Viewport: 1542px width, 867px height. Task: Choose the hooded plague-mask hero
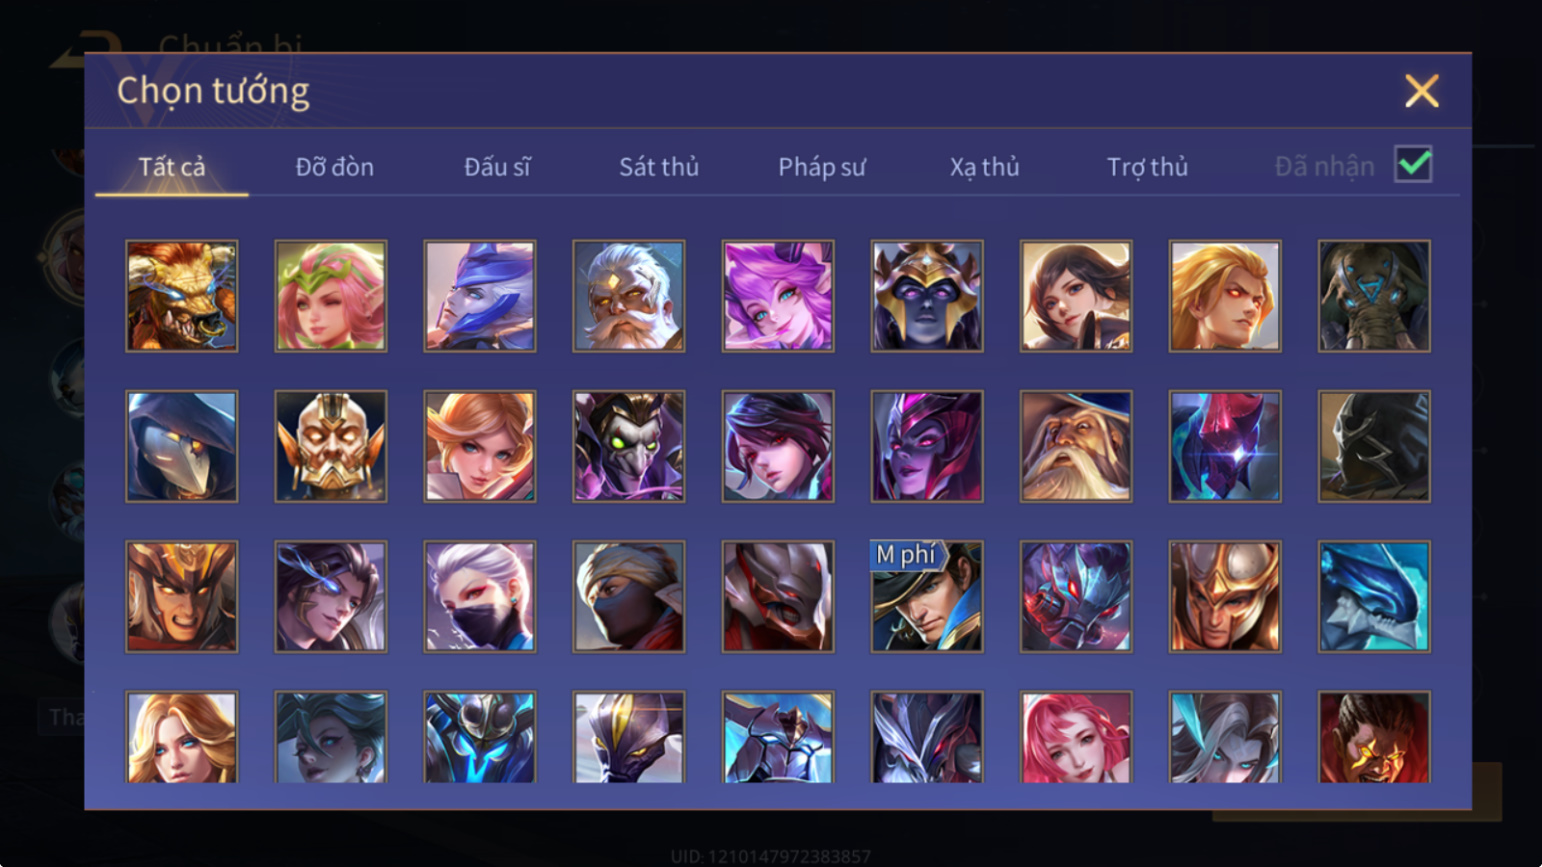point(182,446)
